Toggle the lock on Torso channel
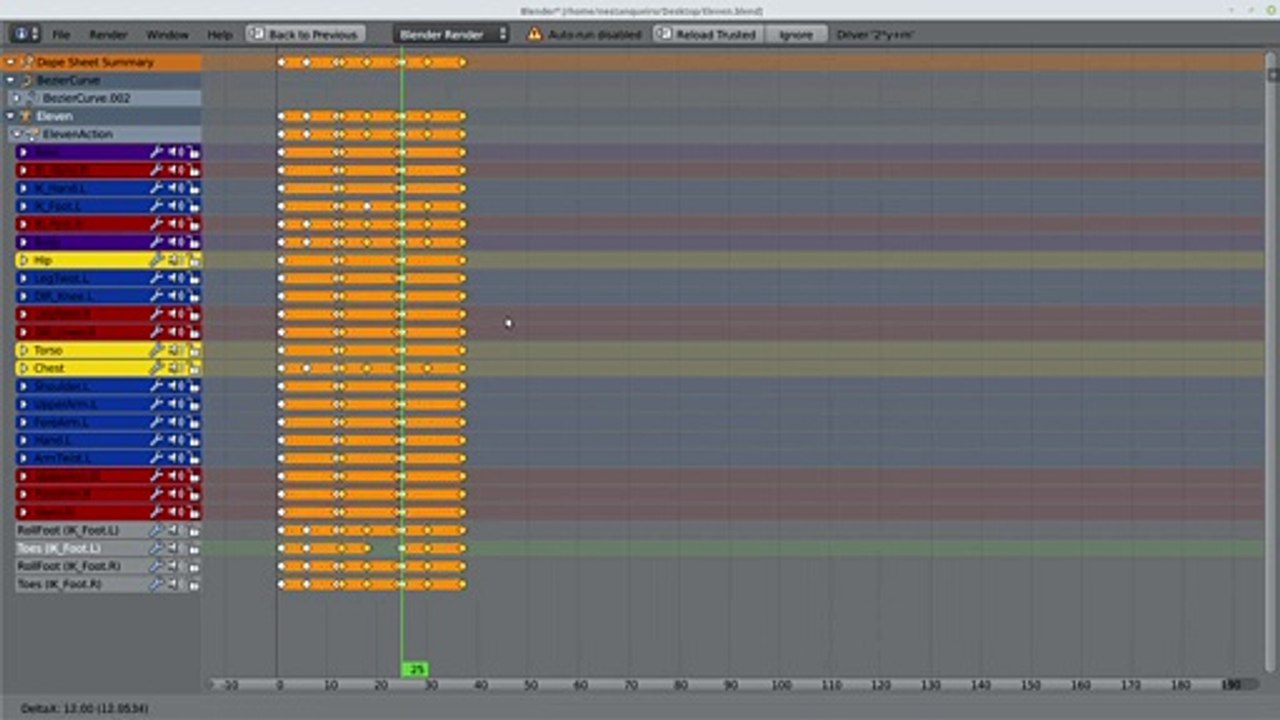 pos(194,350)
